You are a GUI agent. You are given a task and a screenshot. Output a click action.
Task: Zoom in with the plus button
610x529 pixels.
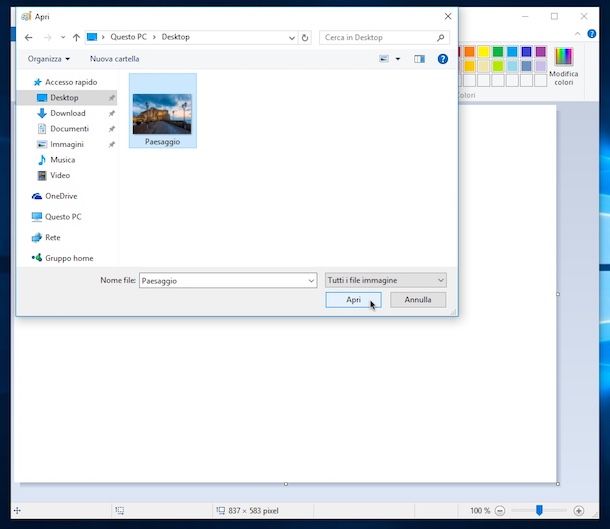click(x=579, y=511)
